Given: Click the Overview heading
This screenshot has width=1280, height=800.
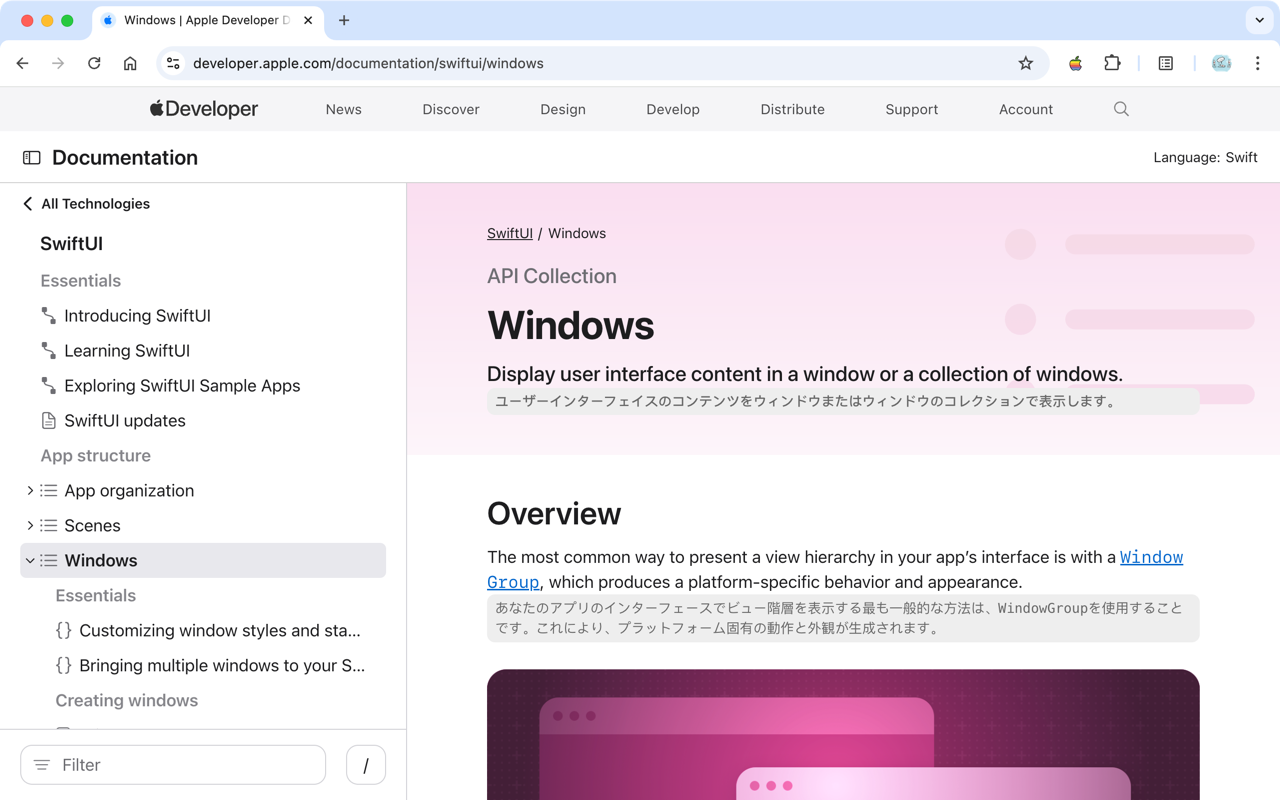Looking at the screenshot, I should pos(554,513).
